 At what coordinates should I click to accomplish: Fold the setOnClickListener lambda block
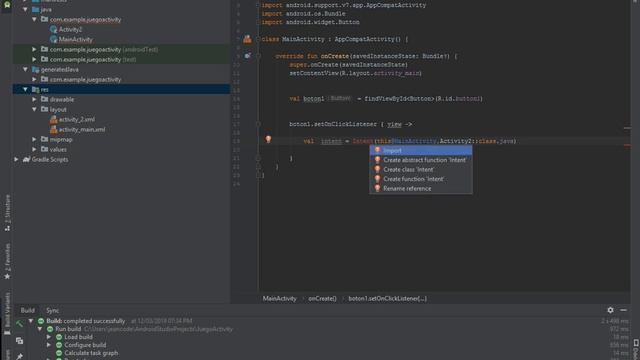coord(258,124)
